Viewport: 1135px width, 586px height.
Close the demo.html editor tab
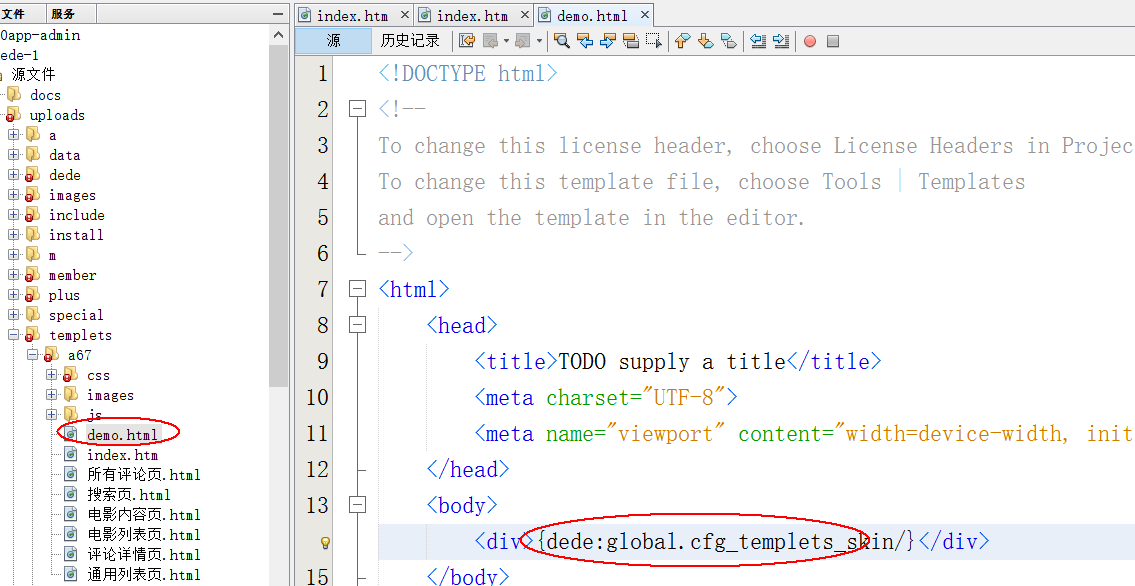[644, 15]
